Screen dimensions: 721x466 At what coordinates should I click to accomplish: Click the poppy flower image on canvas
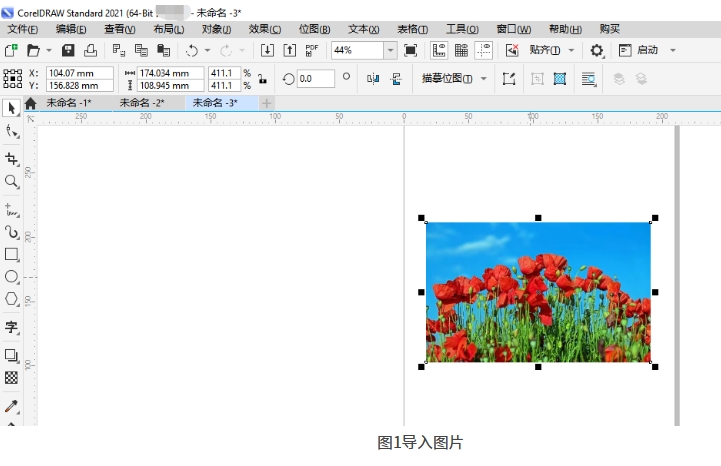coord(537,292)
